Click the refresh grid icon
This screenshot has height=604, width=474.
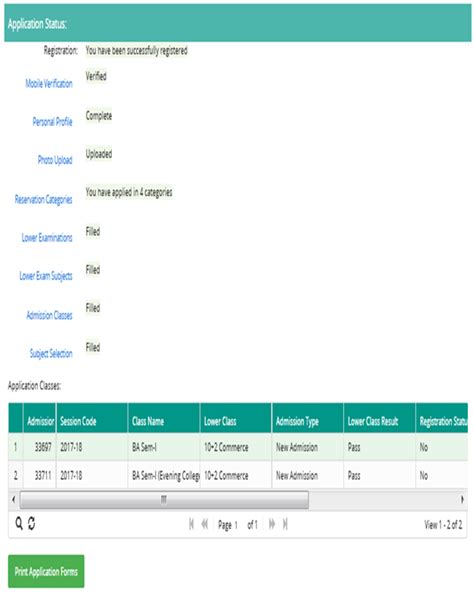click(32, 523)
